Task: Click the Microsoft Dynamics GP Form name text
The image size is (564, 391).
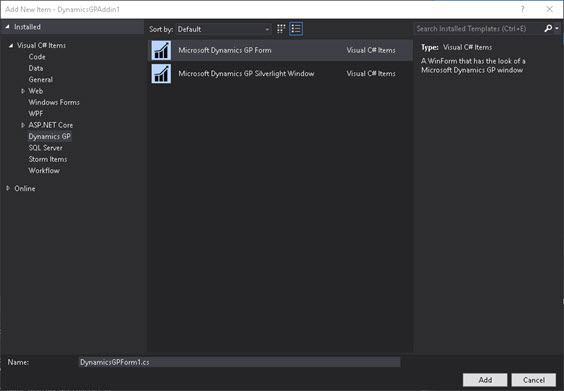Action: [225, 50]
